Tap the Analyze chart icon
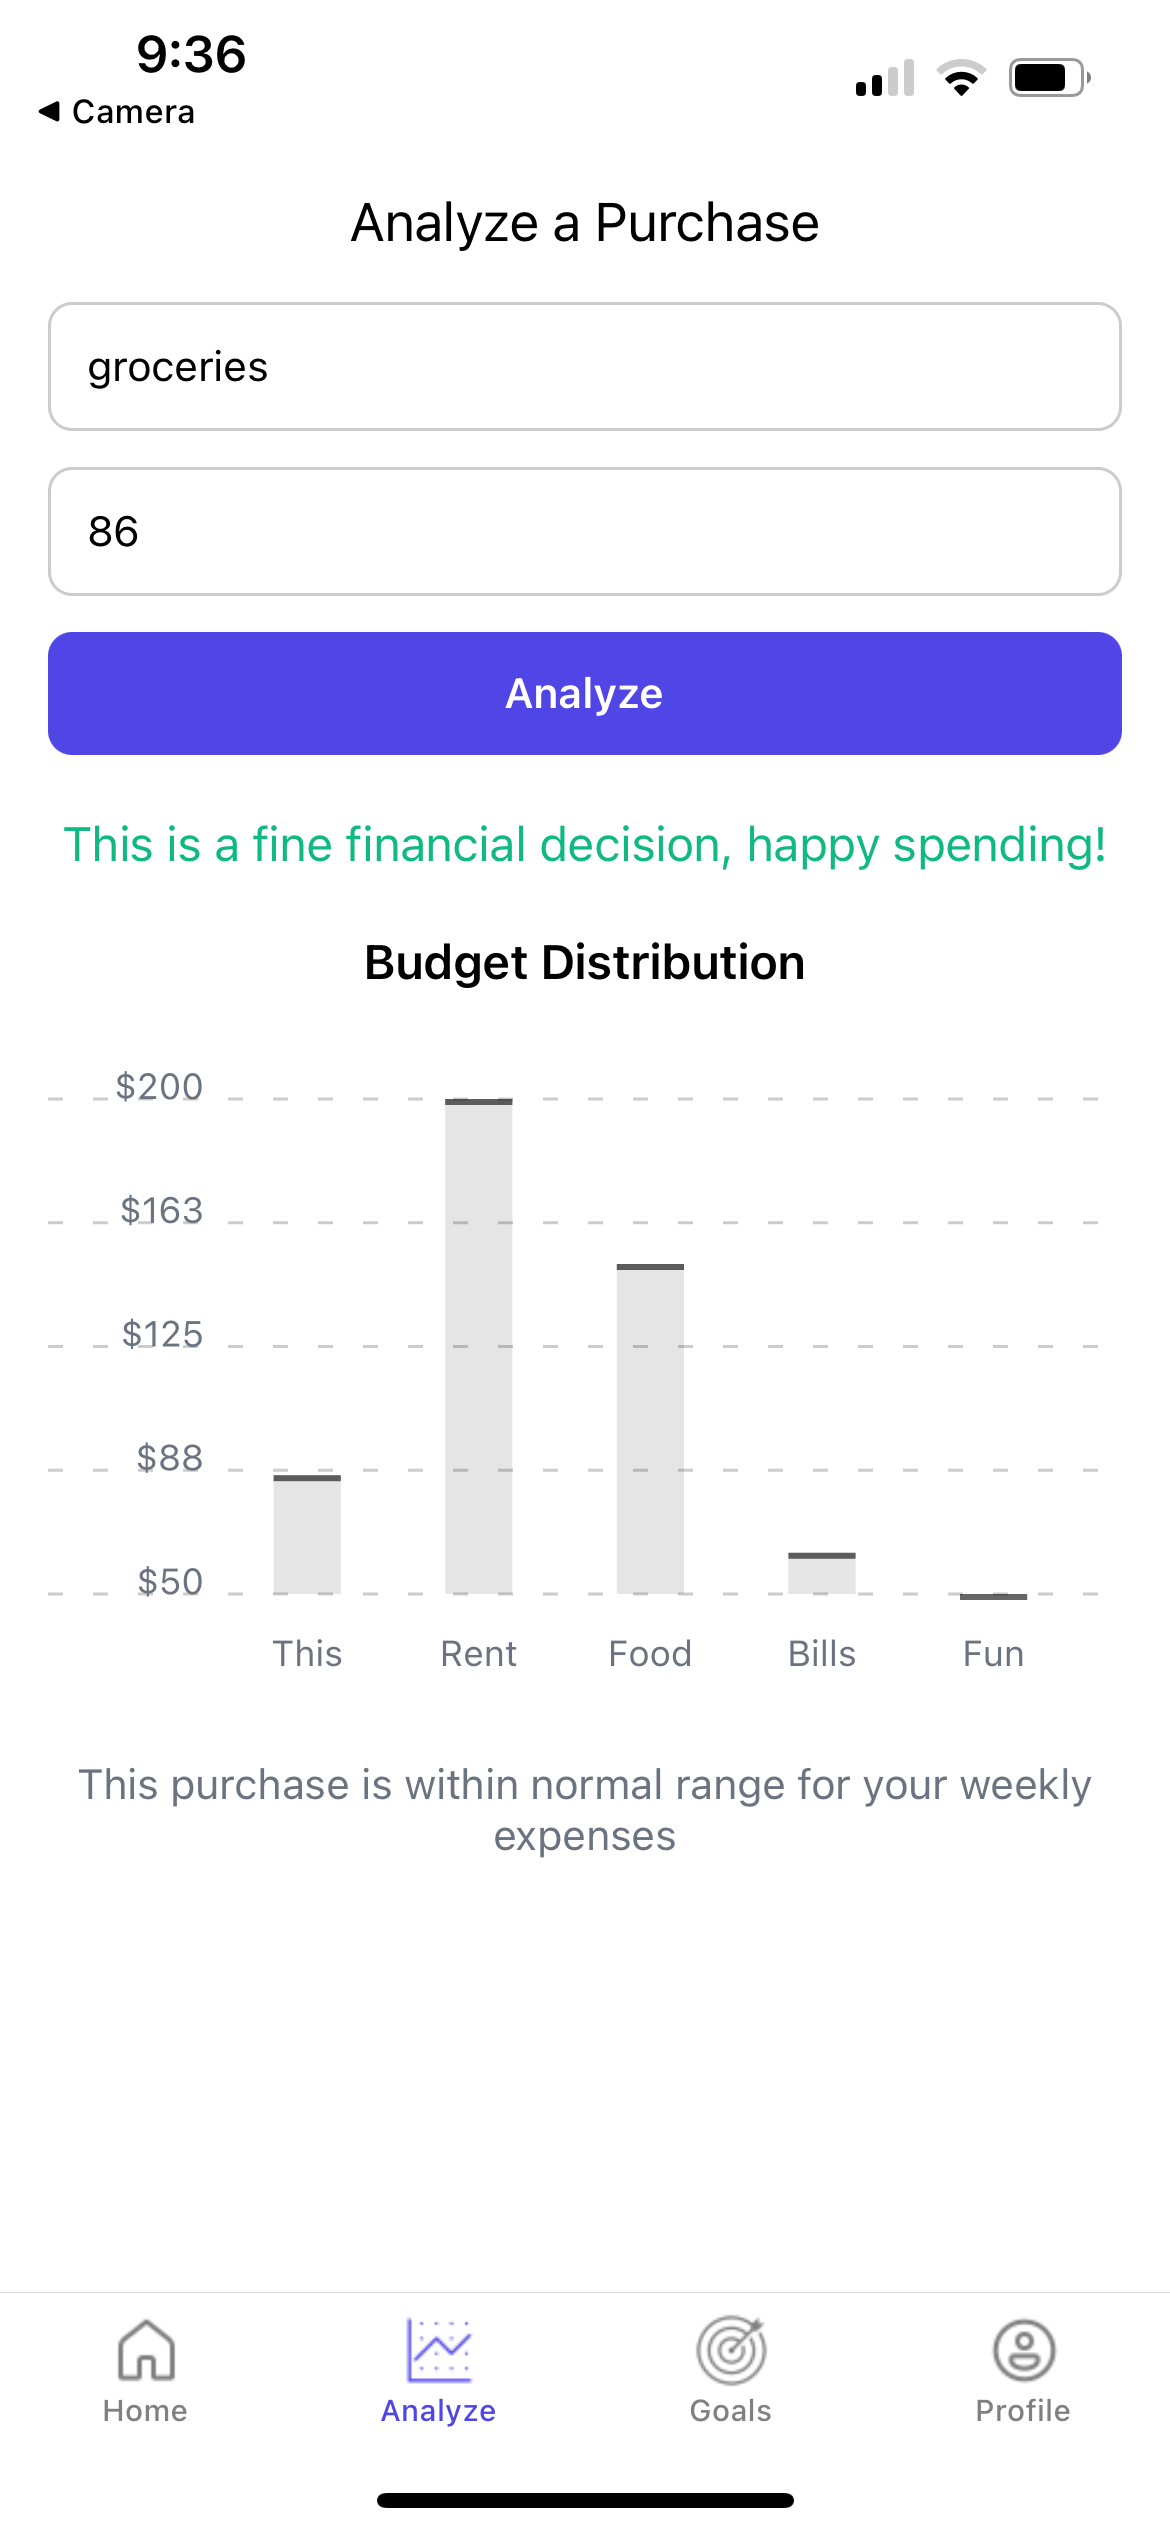 pyautogui.click(x=438, y=2350)
